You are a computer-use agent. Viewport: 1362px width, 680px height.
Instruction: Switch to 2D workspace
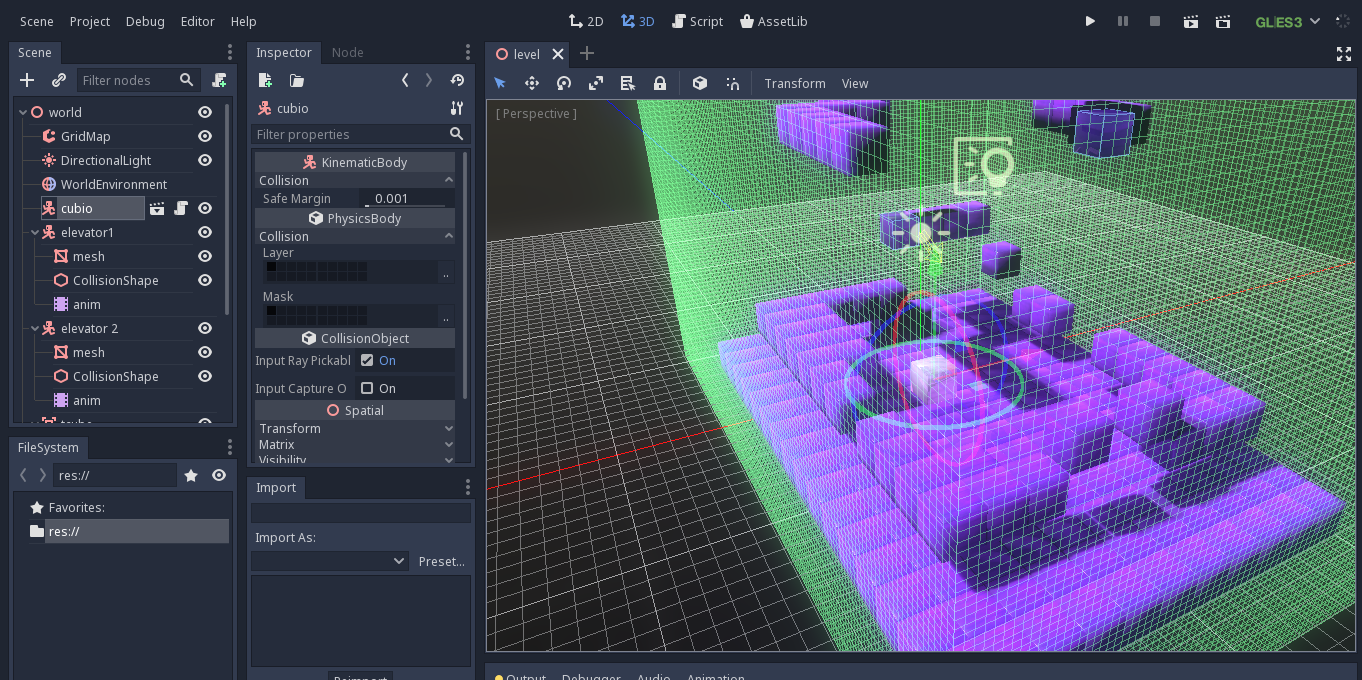(x=586, y=21)
